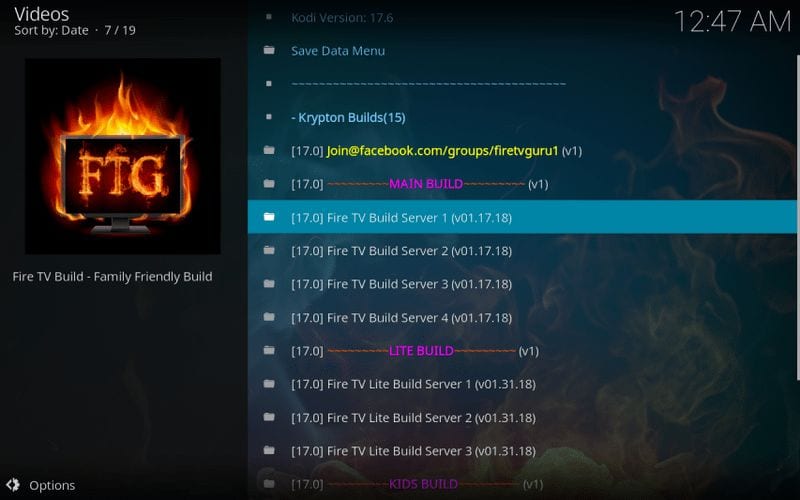Select the MAIN BUILD (v1) row

click(522, 184)
